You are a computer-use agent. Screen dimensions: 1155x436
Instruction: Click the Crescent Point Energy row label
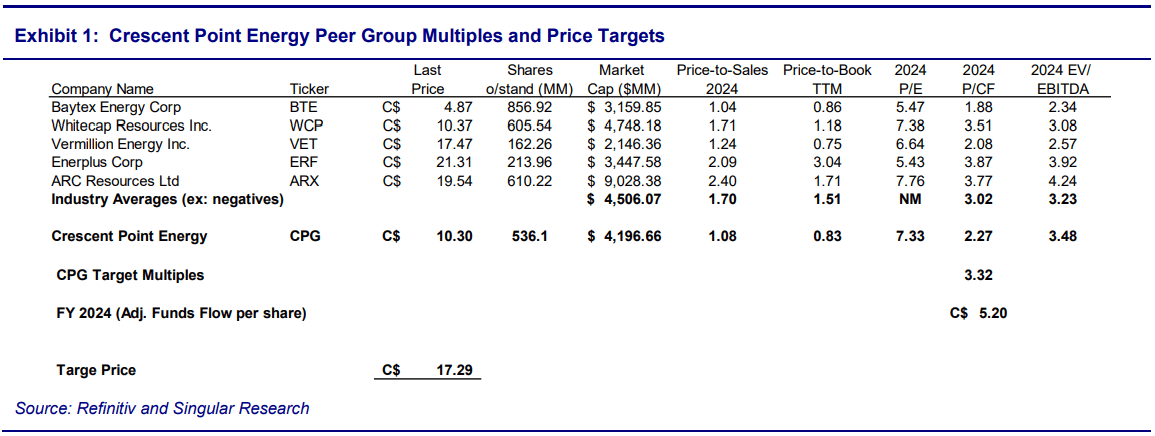point(130,237)
